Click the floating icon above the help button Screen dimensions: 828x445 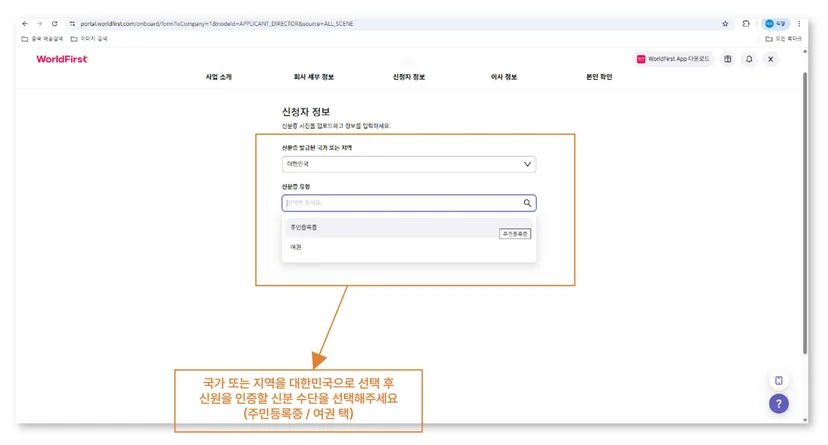tap(778, 381)
